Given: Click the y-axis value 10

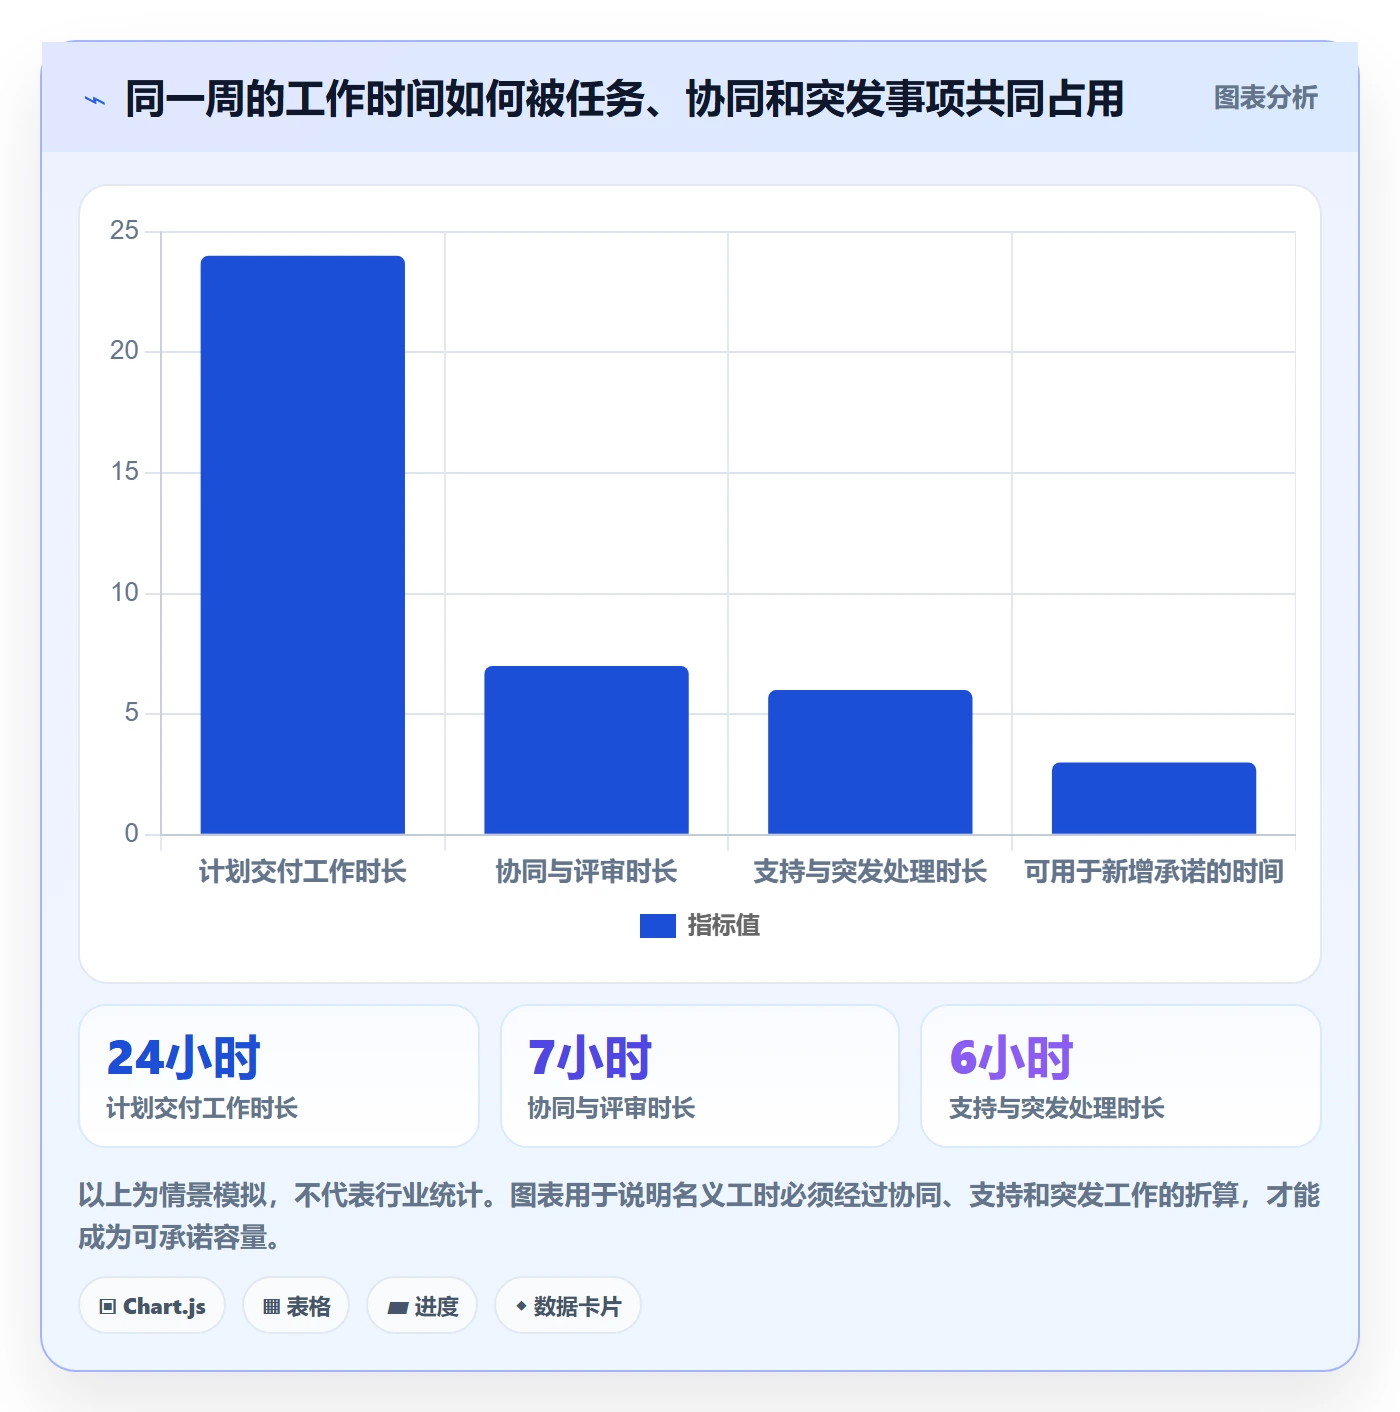Looking at the screenshot, I should pos(124,593).
